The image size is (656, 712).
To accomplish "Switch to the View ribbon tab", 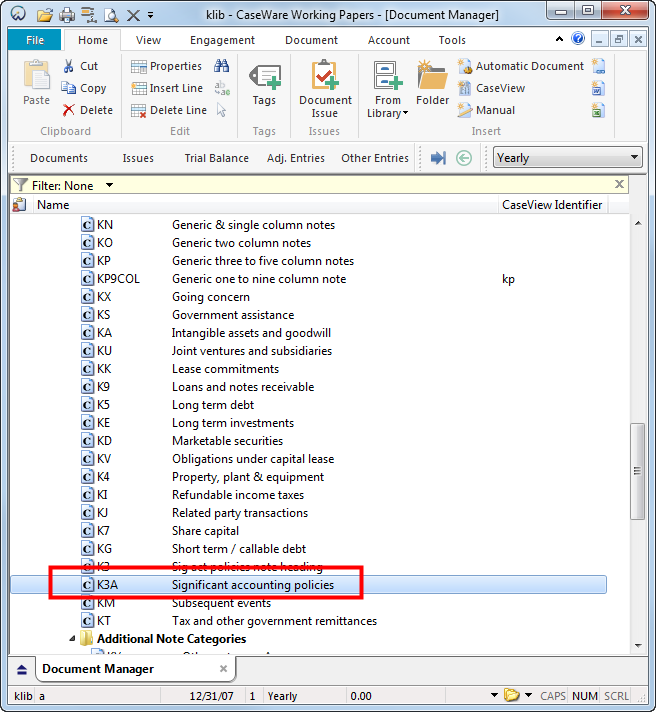I will 148,40.
